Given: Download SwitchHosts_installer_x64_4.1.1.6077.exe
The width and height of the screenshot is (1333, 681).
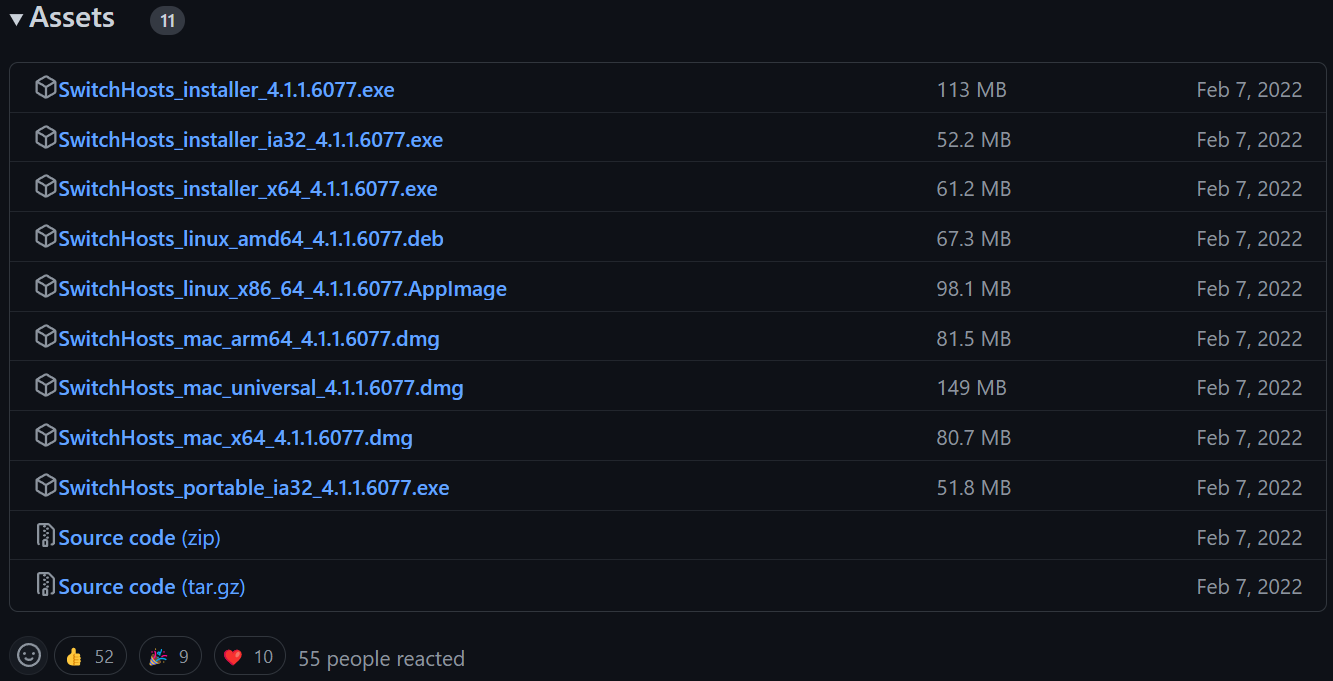Looking at the screenshot, I should pyautogui.click(x=248, y=189).
